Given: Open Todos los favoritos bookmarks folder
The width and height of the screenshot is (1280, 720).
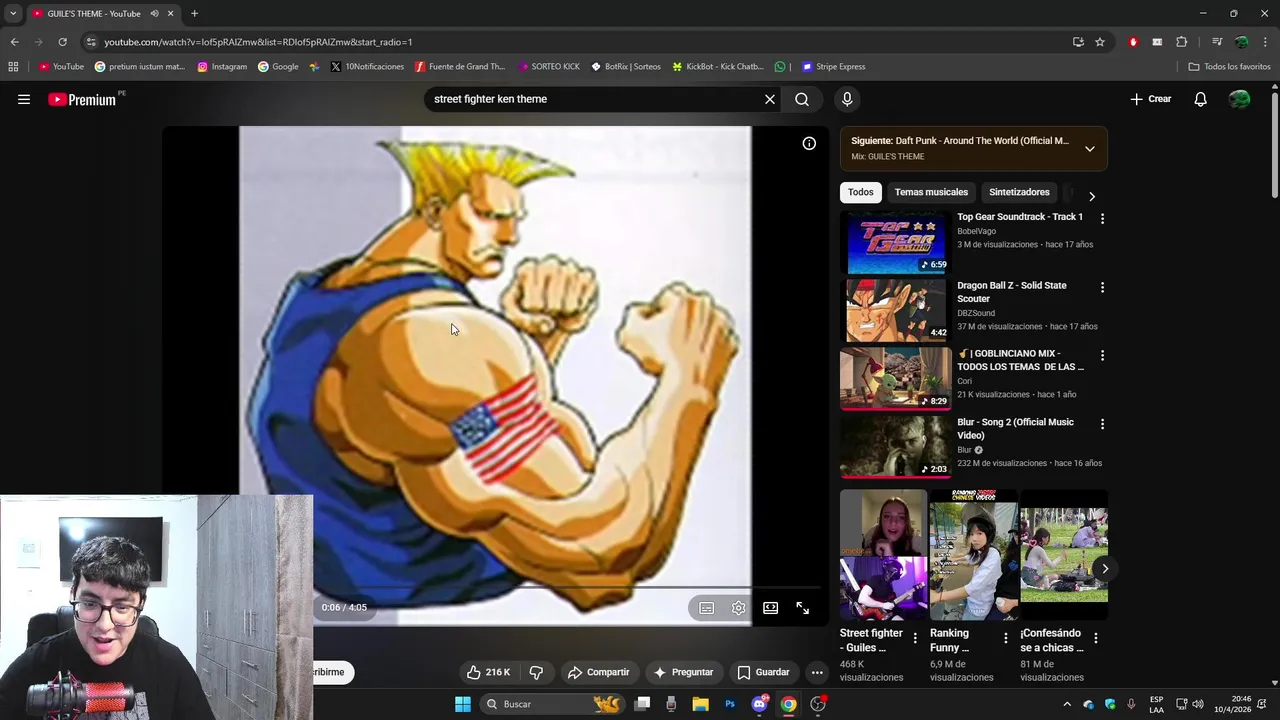Looking at the screenshot, I should 1229,67.
